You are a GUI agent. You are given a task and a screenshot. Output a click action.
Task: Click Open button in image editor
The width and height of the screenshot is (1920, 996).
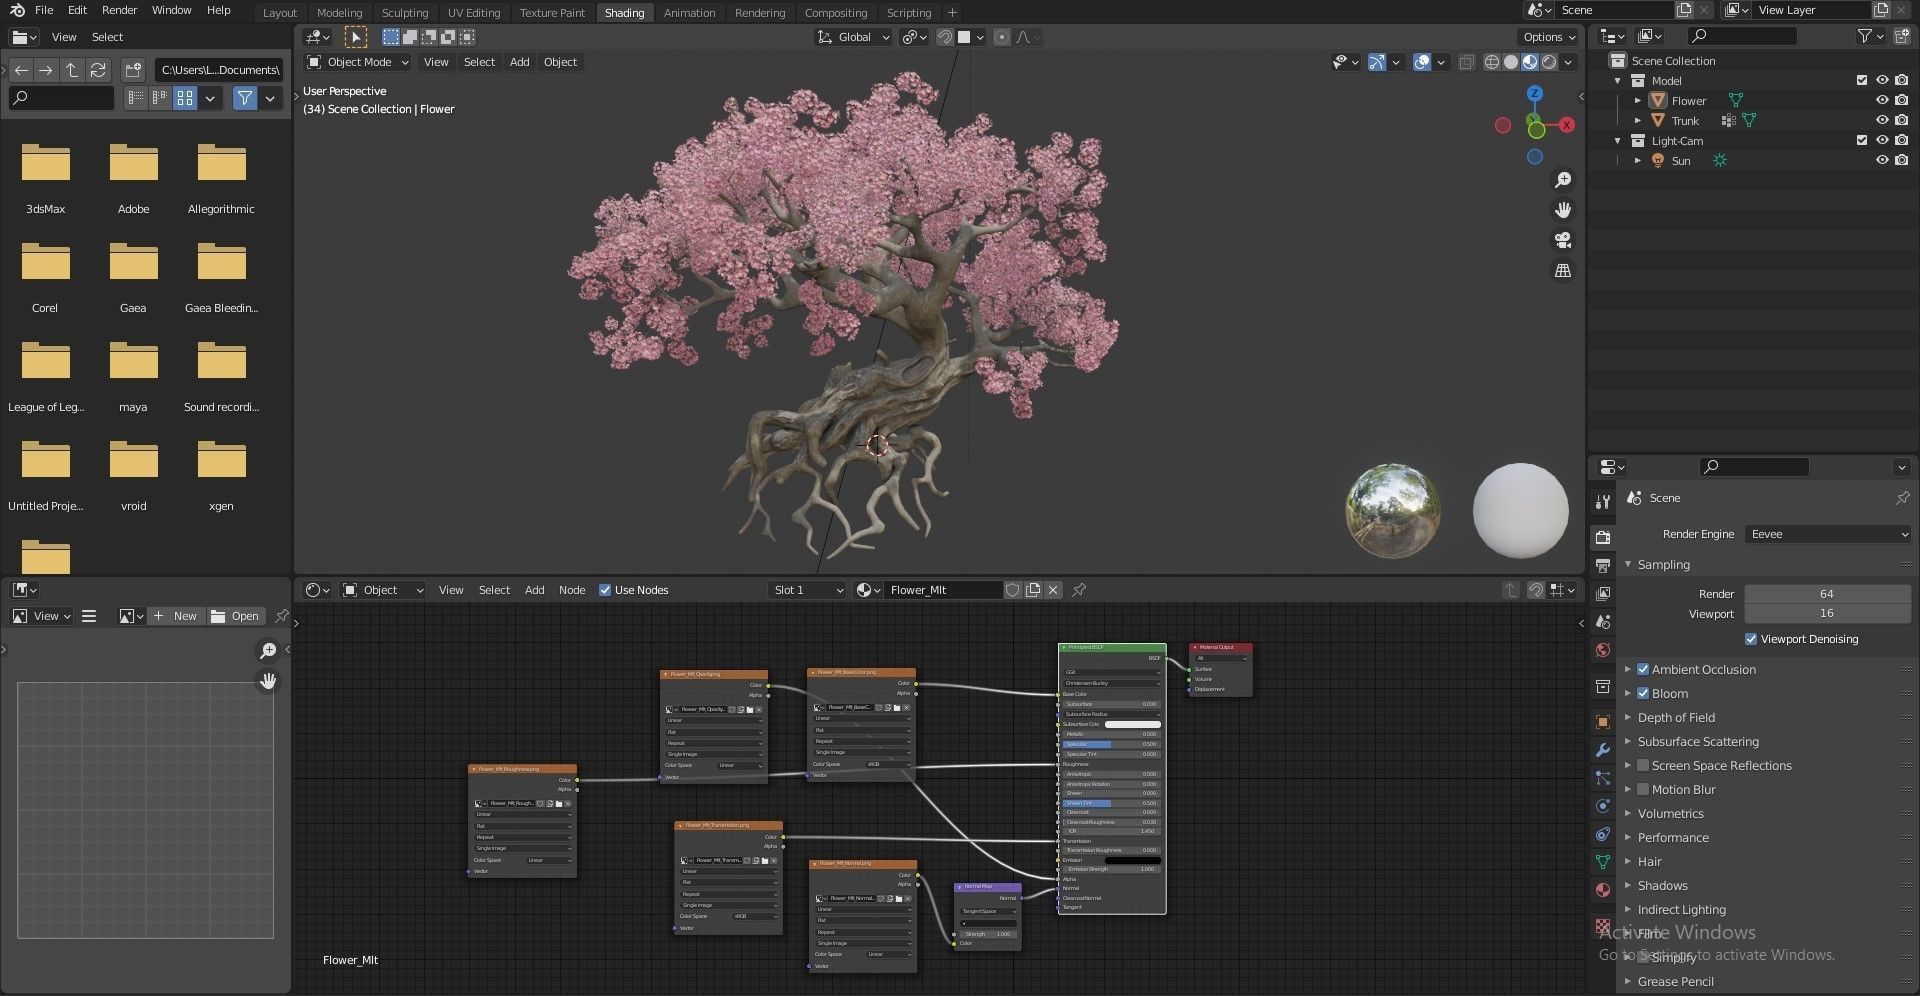tap(236, 616)
